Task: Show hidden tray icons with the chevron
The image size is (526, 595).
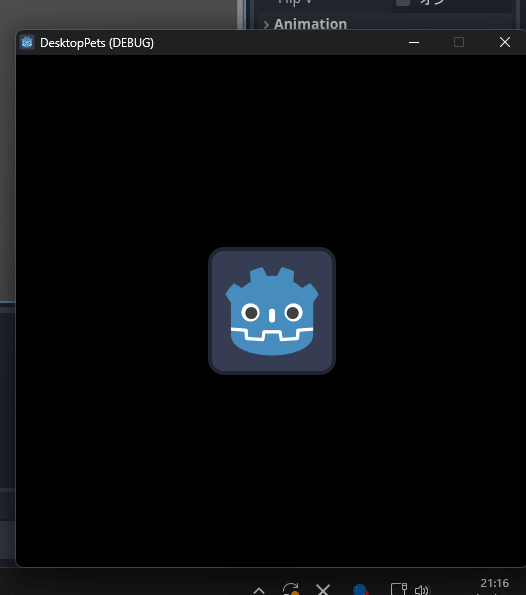Action: (259, 590)
